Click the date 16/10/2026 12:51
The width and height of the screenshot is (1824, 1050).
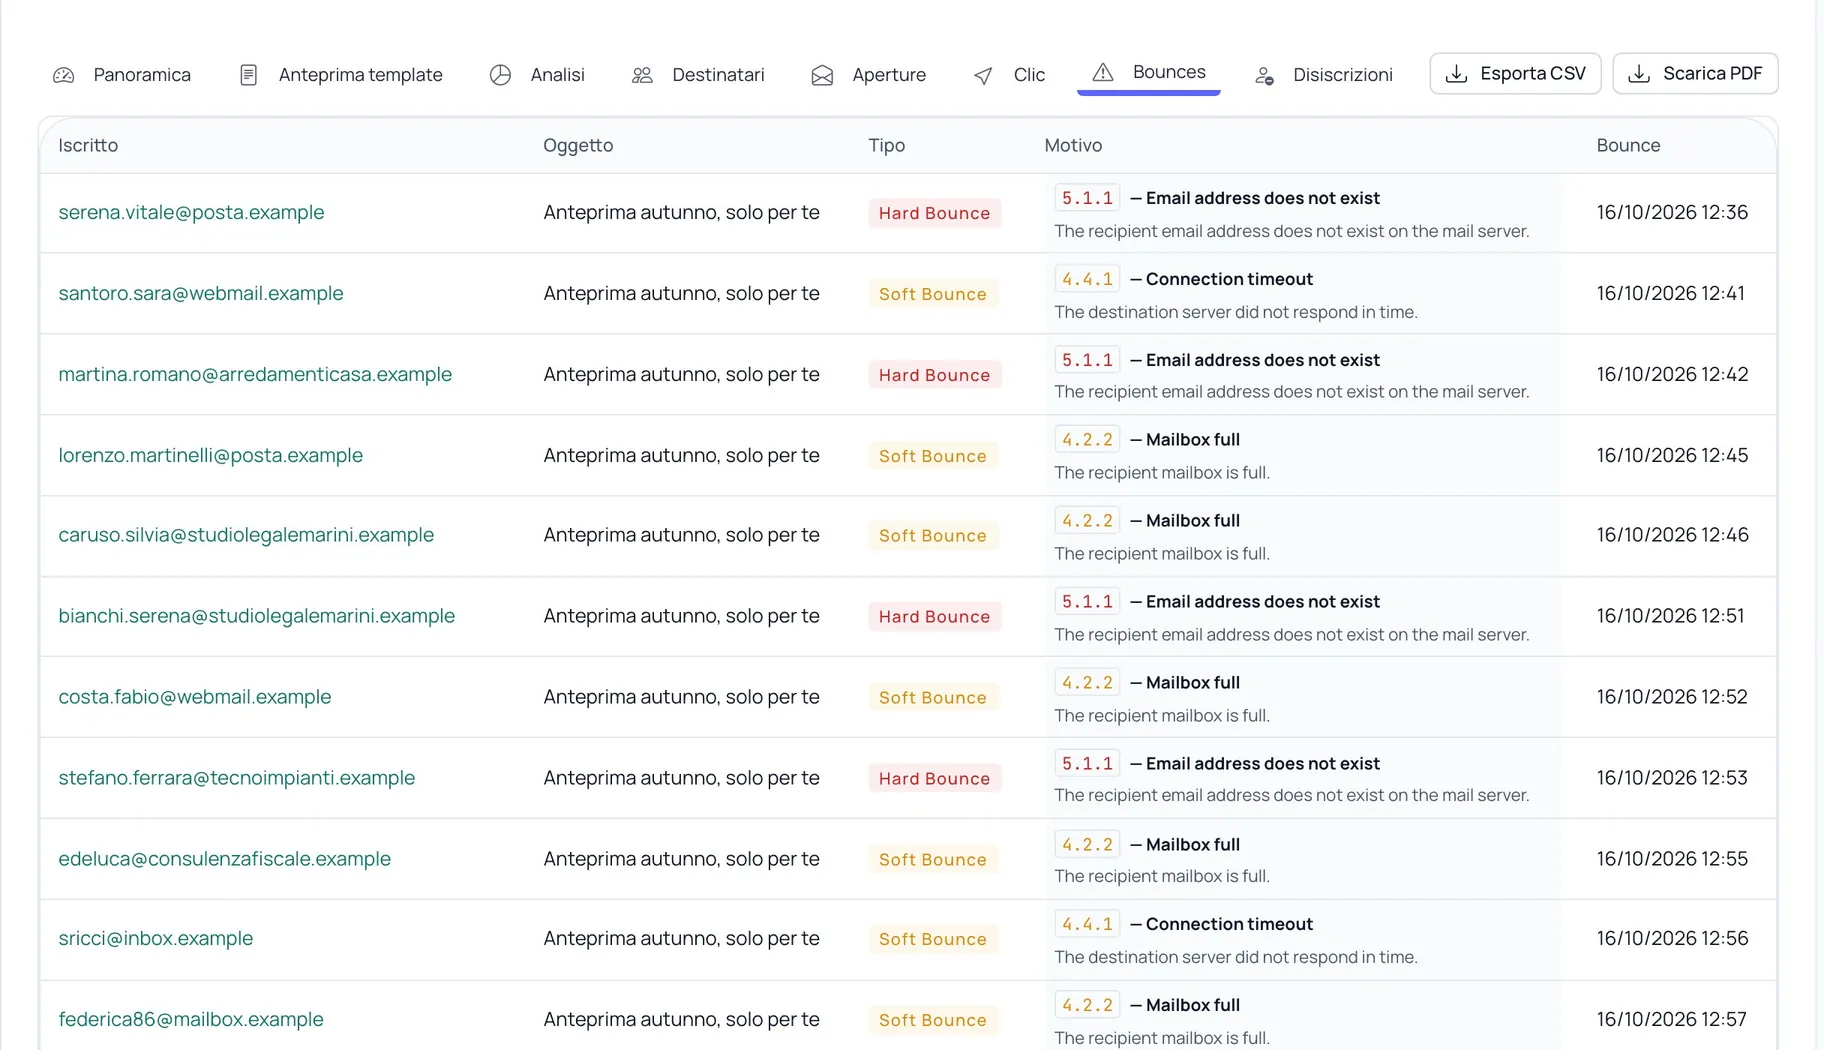coord(1670,616)
